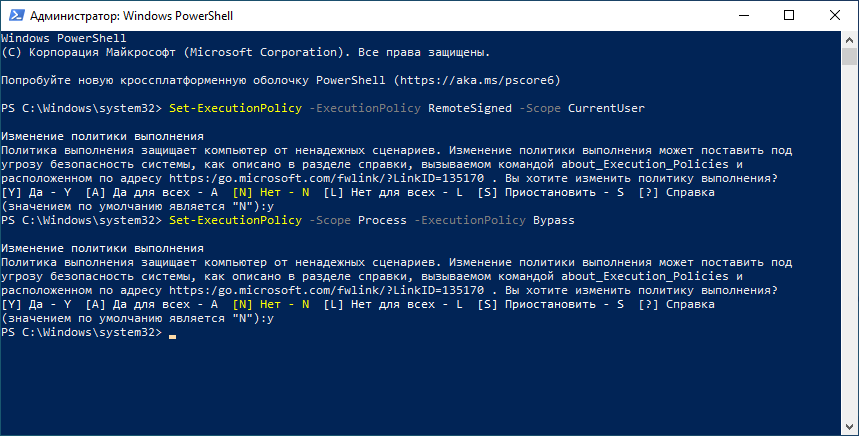859x436 pixels.
Task: Minimize the PowerShell window
Action: coord(743,15)
